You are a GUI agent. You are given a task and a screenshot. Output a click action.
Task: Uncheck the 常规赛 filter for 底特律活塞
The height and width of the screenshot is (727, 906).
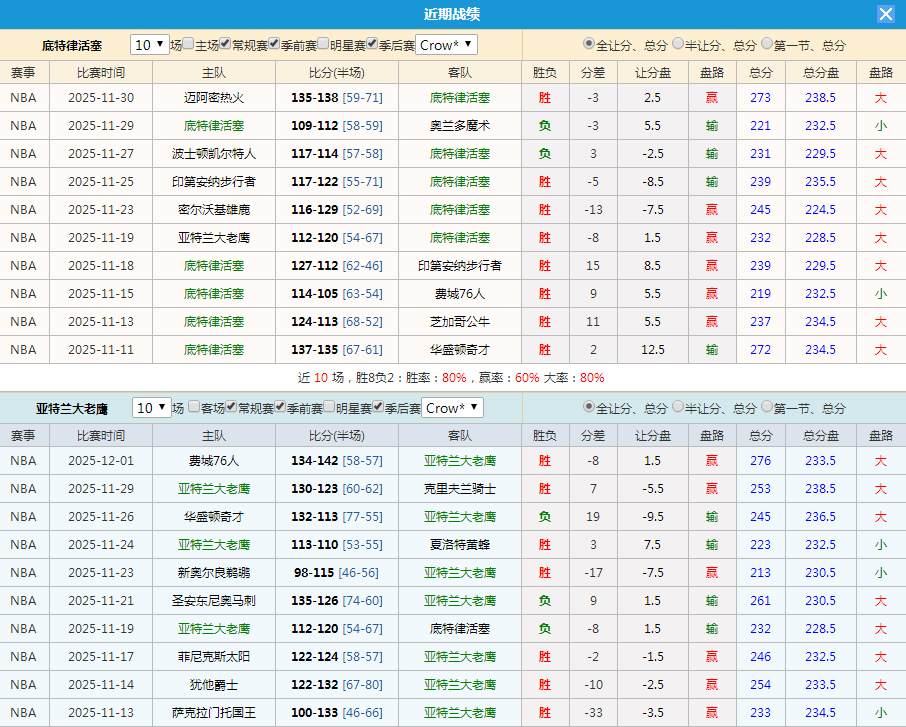click(x=223, y=44)
